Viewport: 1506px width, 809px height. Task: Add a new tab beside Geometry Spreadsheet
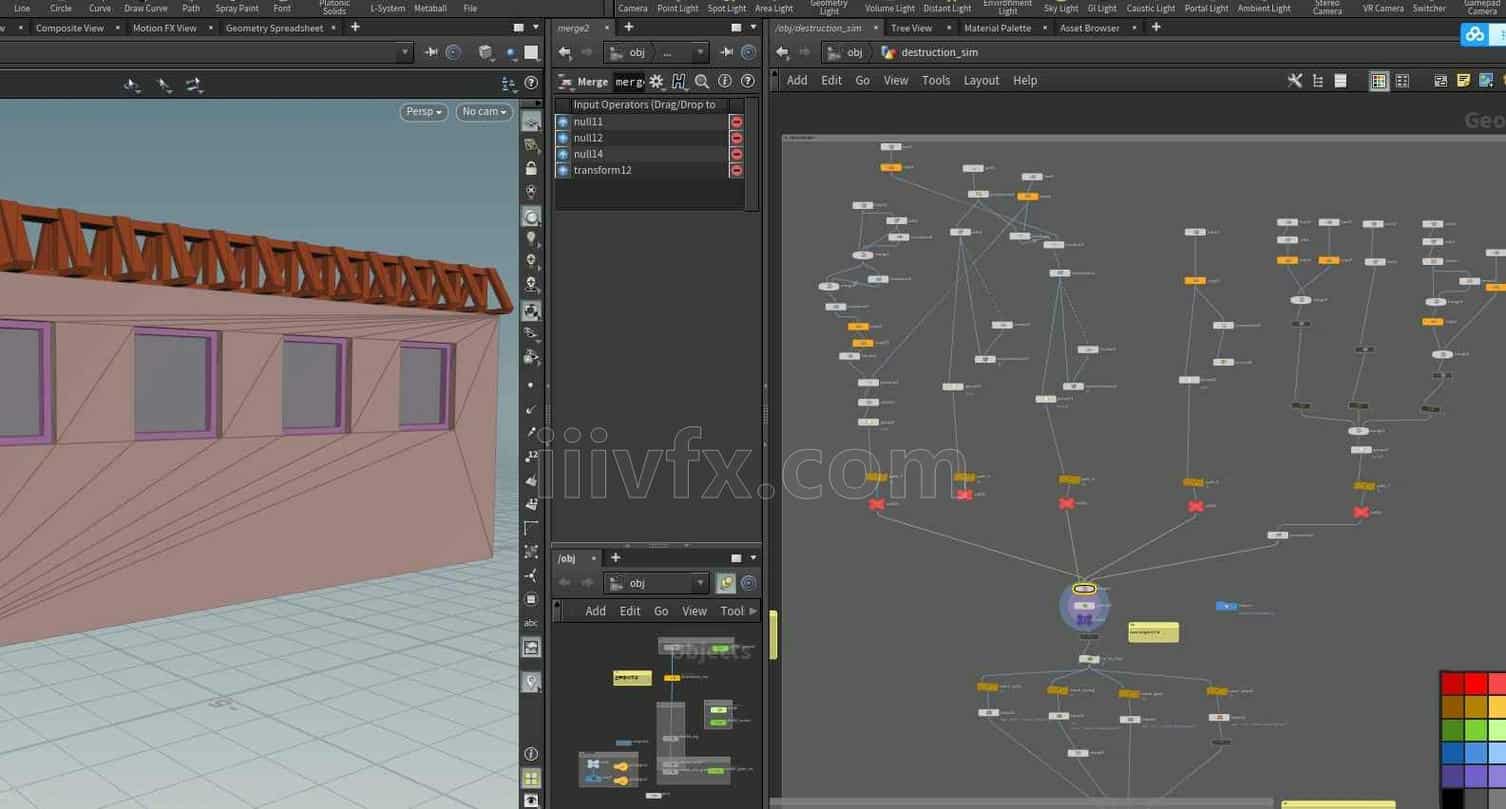pos(355,27)
